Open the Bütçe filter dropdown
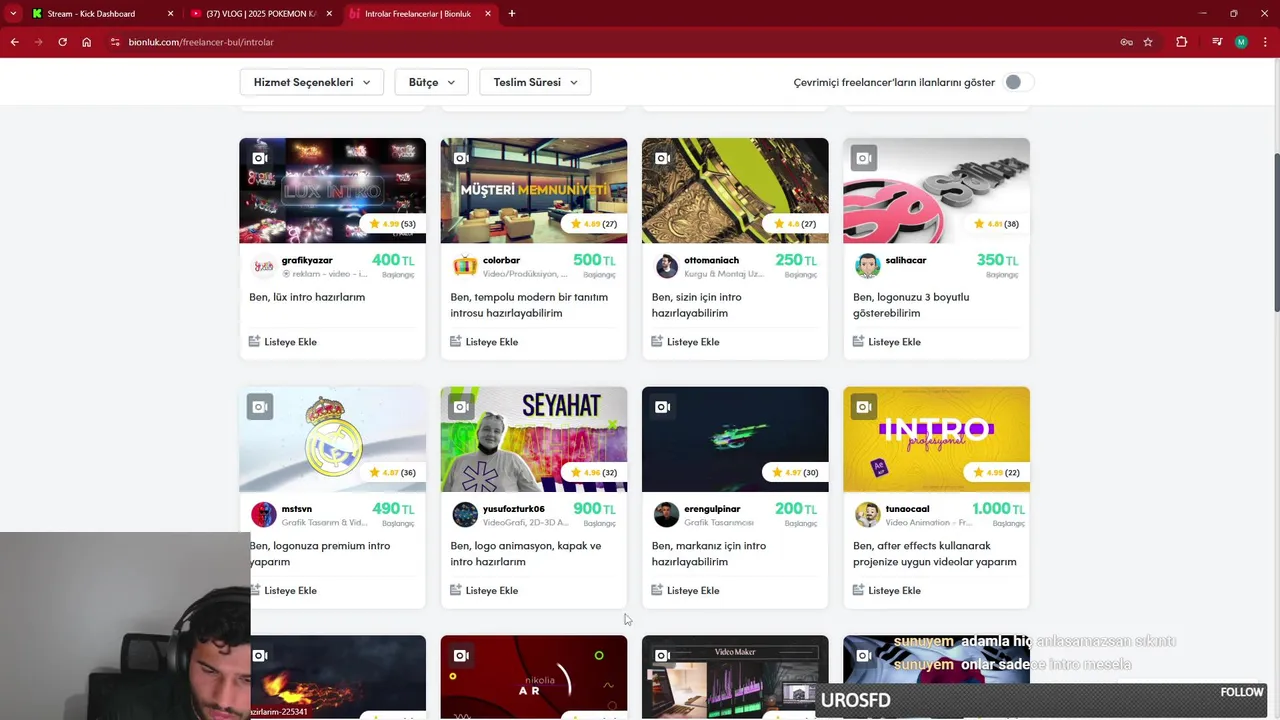The image size is (1280, 720). 432,82
